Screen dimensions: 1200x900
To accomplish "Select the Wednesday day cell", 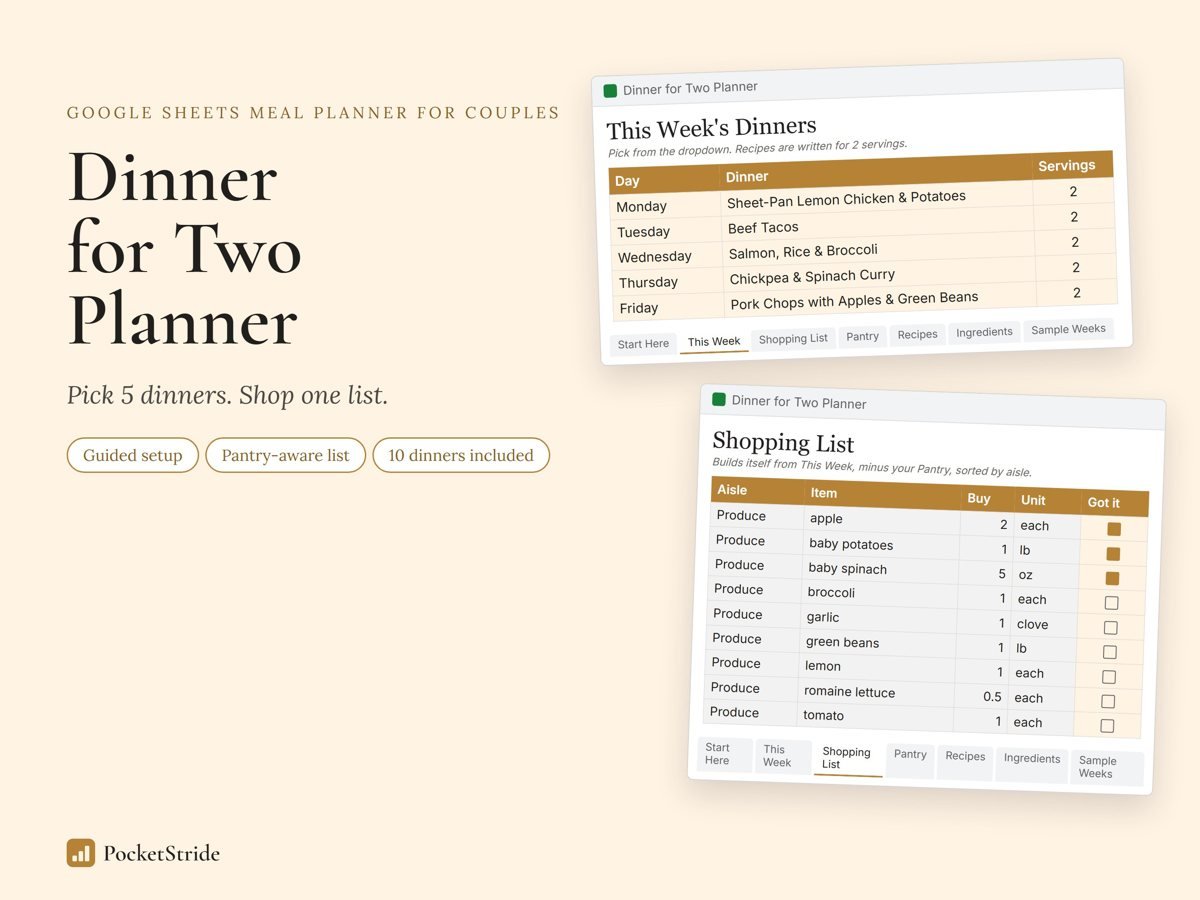I will [666, 257].
